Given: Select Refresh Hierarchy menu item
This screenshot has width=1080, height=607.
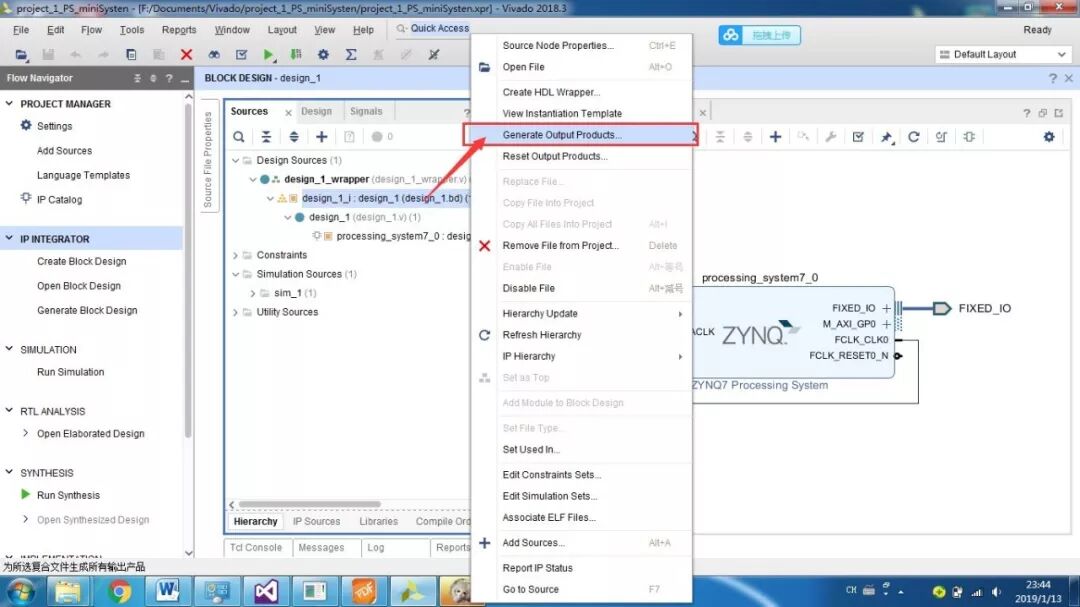Looking at the screenshot, I should (x=581, y=335).
